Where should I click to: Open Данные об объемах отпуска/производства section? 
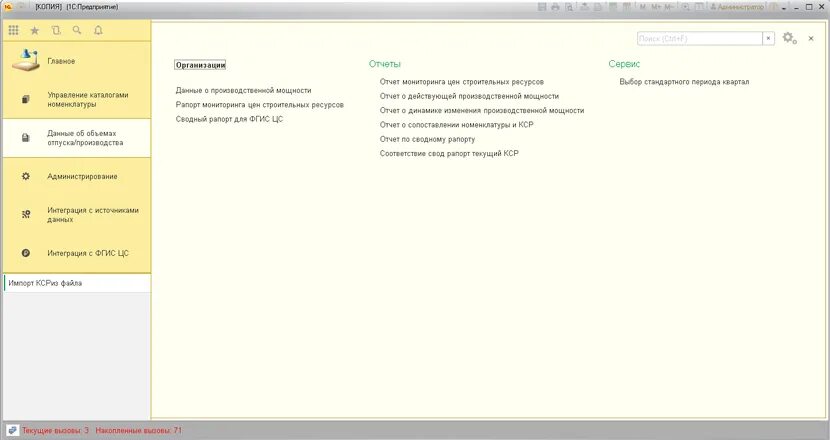coord(77,138)
